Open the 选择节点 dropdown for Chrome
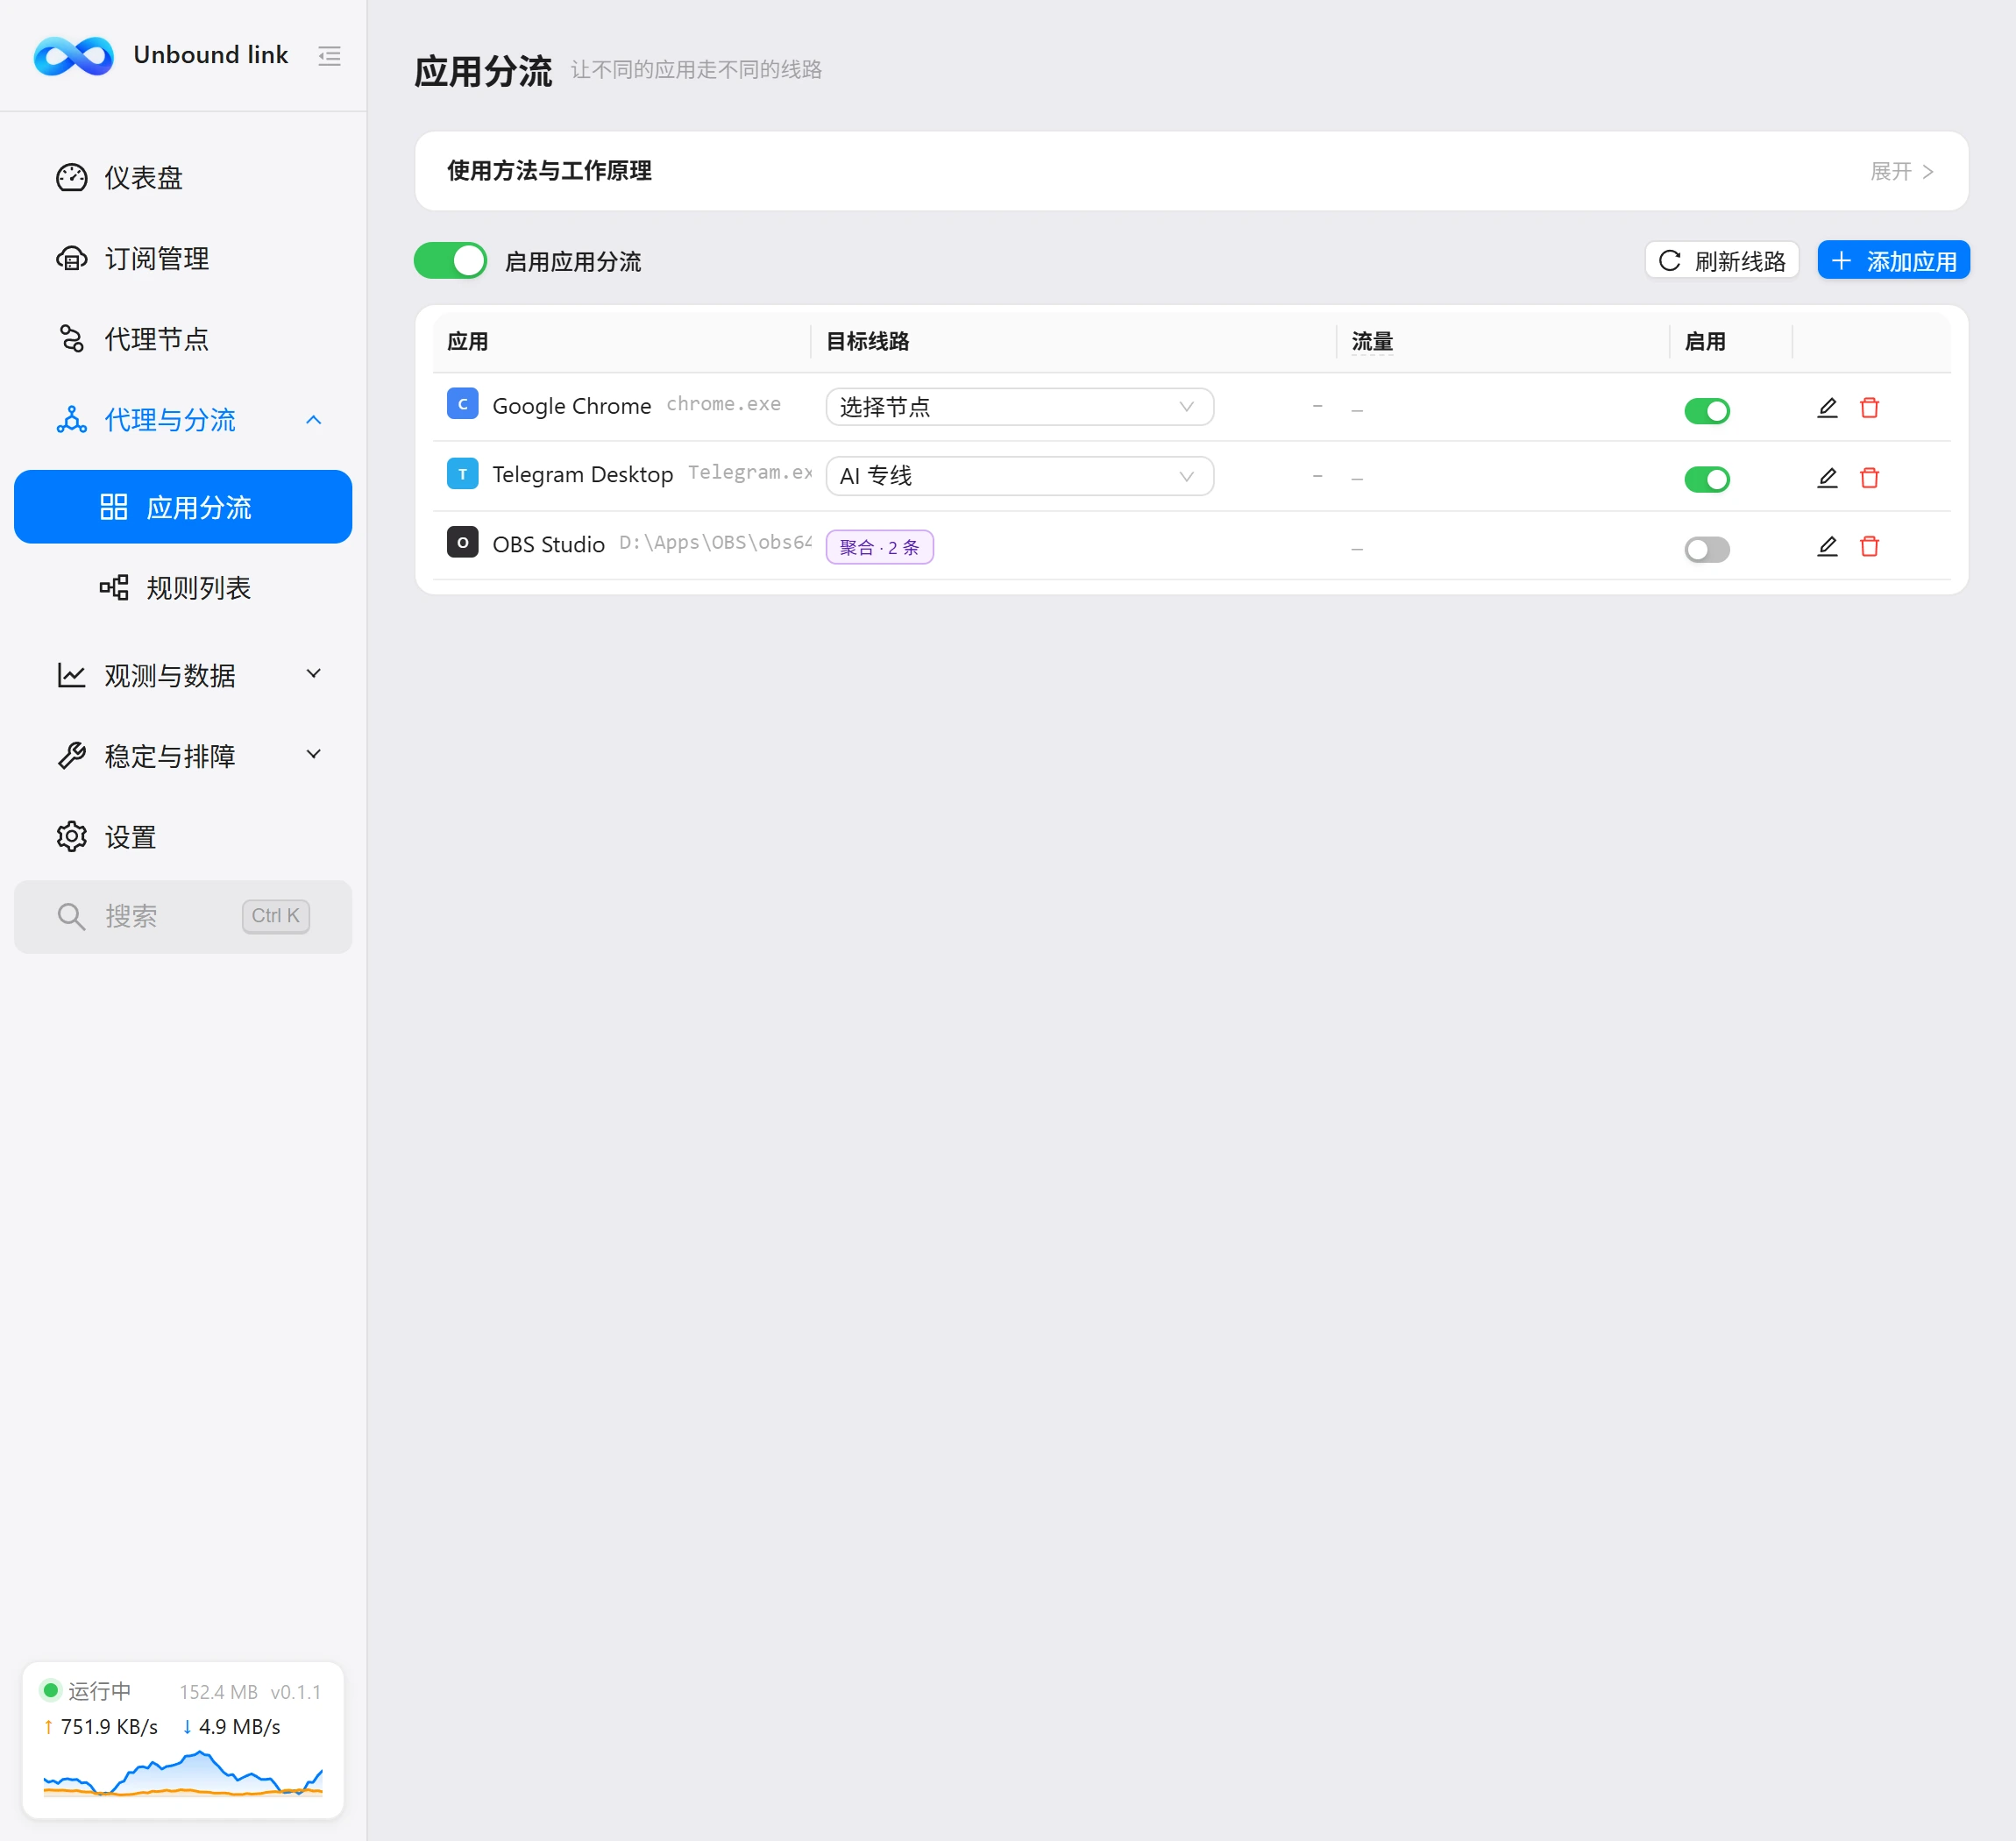This screenshot has width=2016, height=1841. click(x=1019, y=407)
